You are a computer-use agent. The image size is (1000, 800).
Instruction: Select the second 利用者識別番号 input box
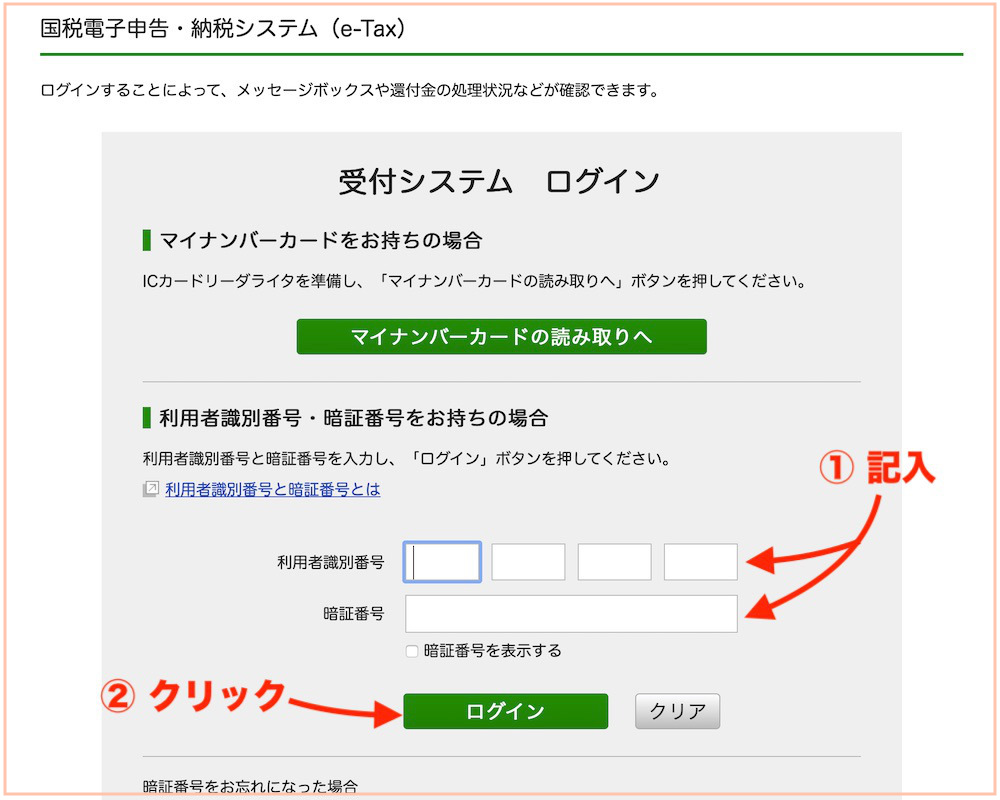(528, 562)
